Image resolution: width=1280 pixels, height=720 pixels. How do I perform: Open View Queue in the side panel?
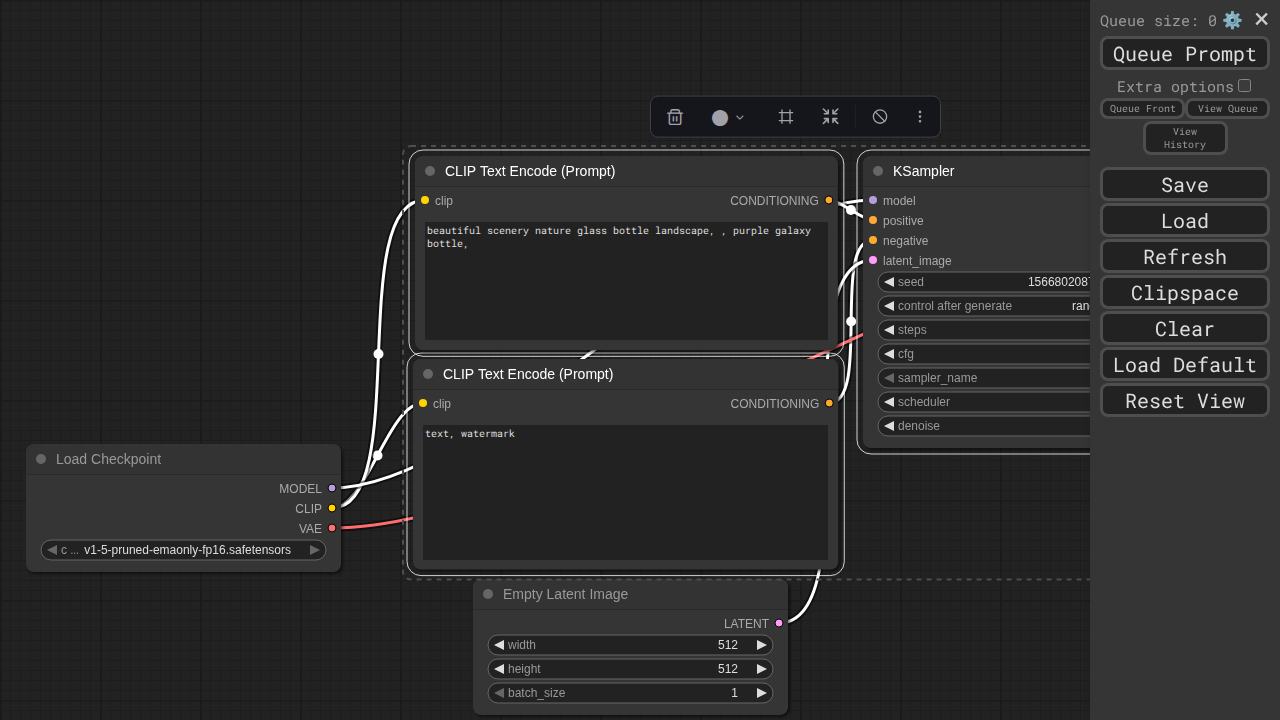pos(1227,109)
